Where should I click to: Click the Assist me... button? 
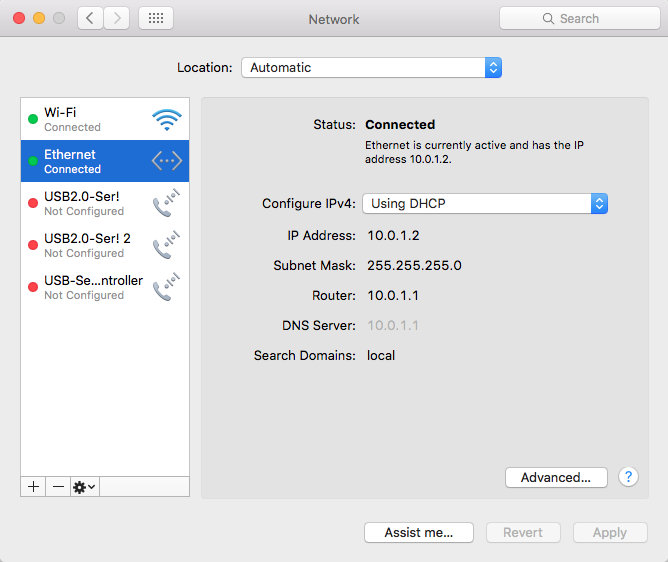pos(419,533)
